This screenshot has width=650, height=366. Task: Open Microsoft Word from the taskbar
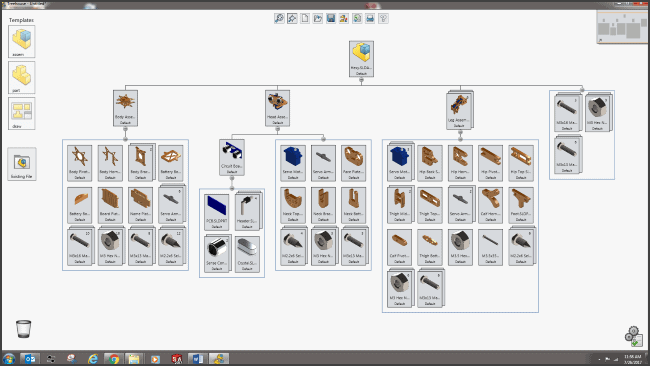coord(197,359)
